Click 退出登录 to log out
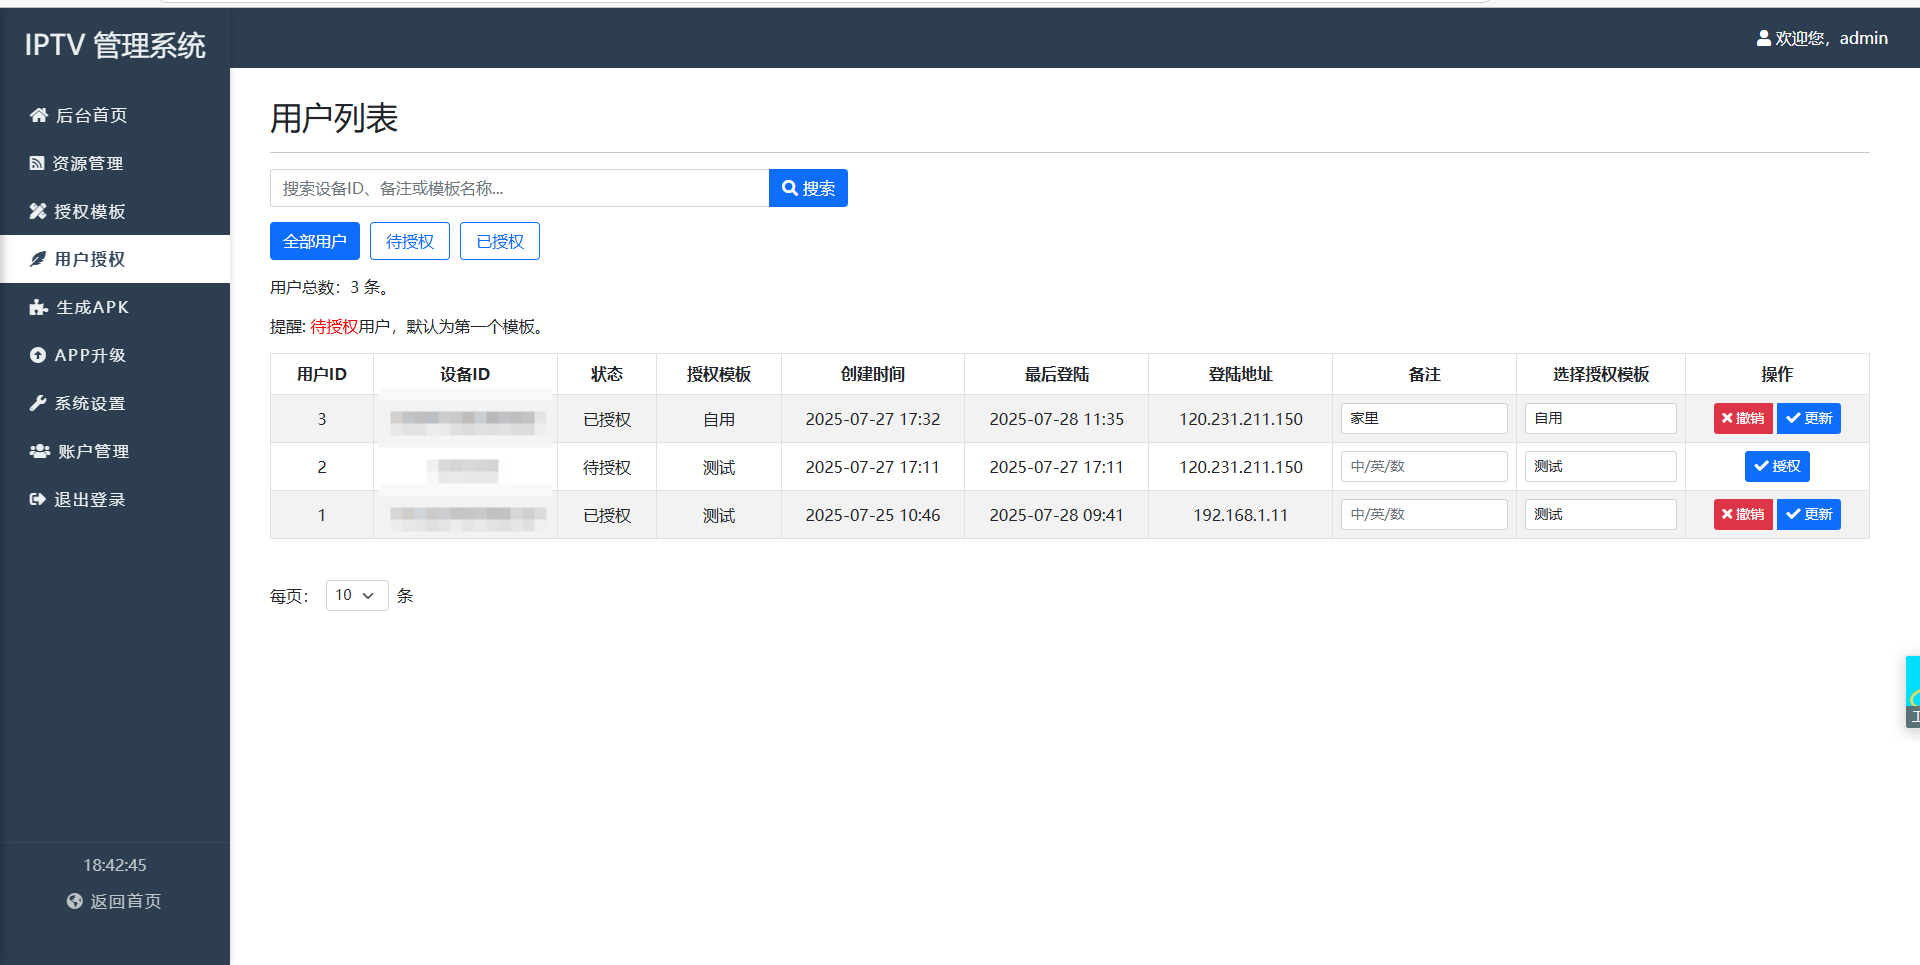Viewport: 1920px width, 965px height. 115,499
